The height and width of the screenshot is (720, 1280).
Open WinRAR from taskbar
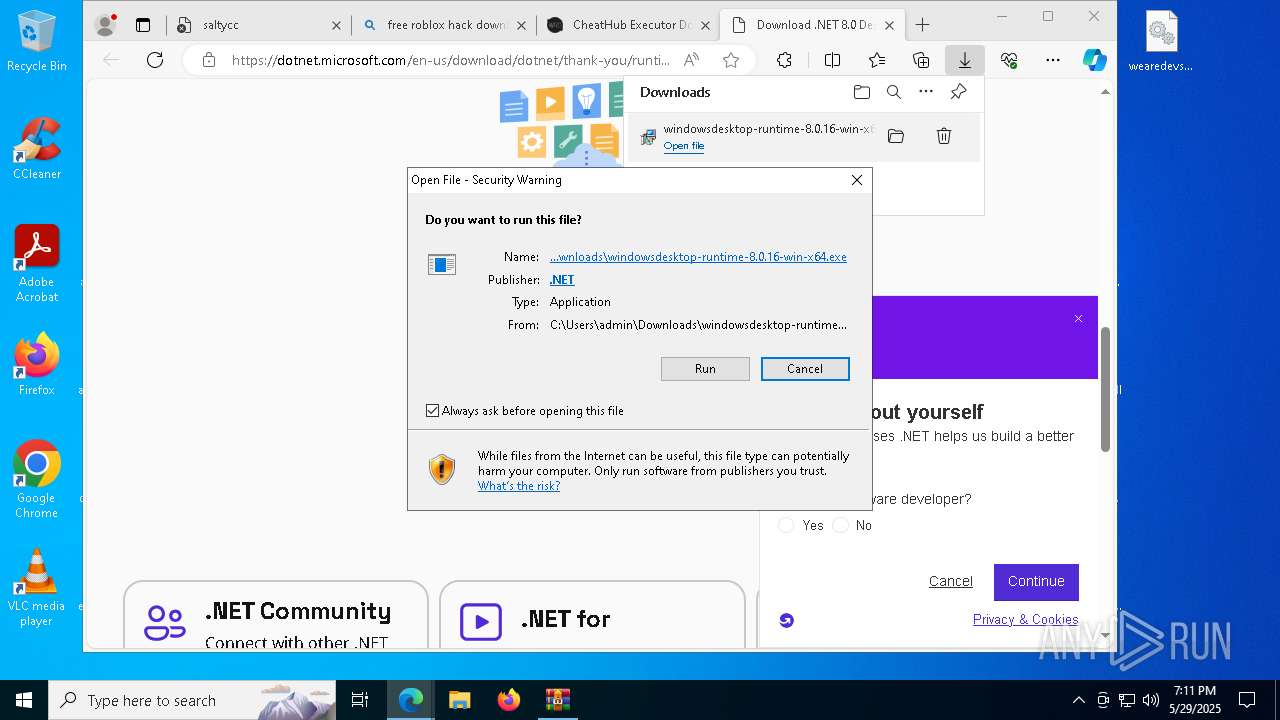(x=557, y=700)
